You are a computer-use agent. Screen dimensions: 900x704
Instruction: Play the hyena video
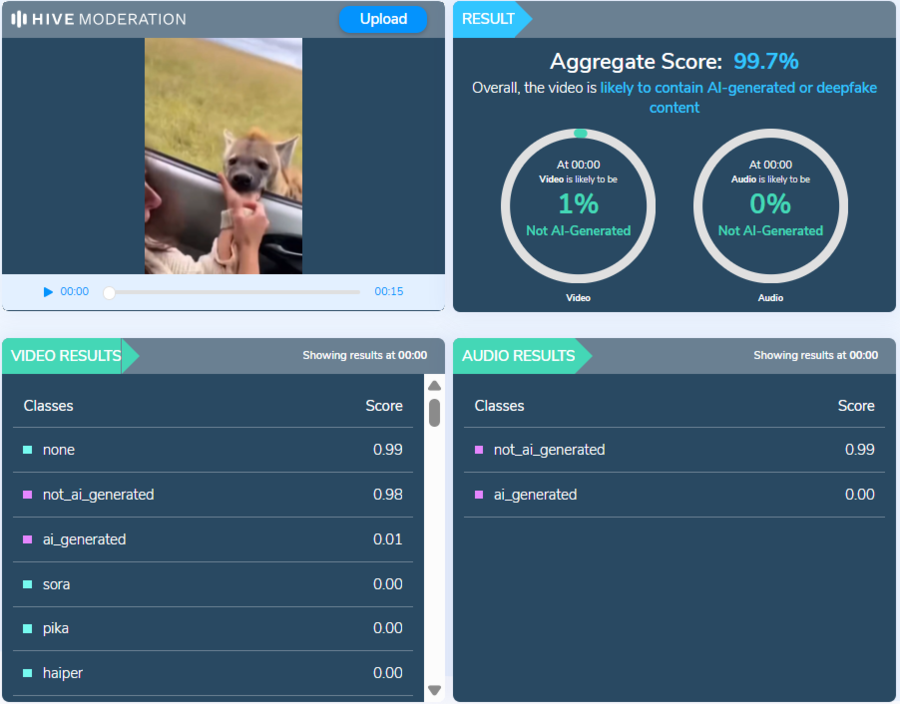tap(48, 292)
